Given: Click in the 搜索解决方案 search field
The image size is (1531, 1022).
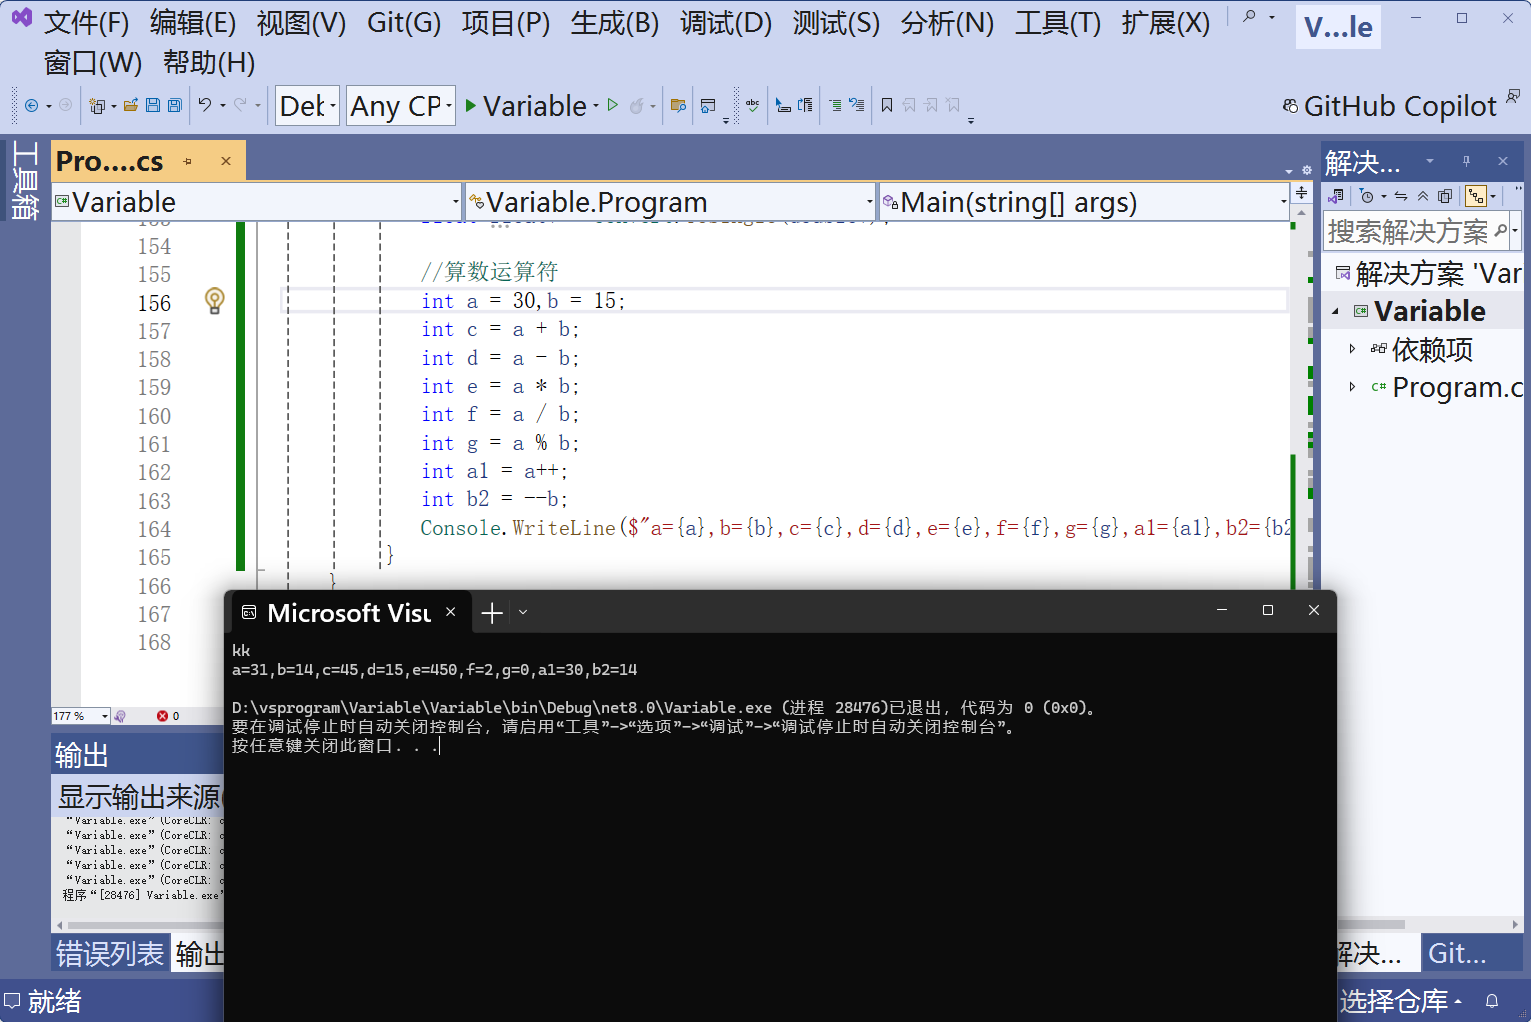Looking at the screenshot, I should (x=1414, y=232).
